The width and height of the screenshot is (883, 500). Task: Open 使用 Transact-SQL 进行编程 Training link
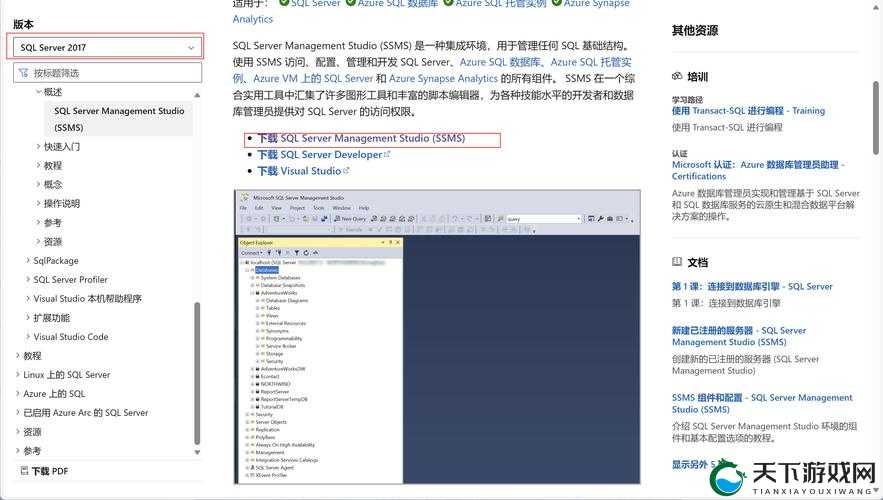point(748,111)
